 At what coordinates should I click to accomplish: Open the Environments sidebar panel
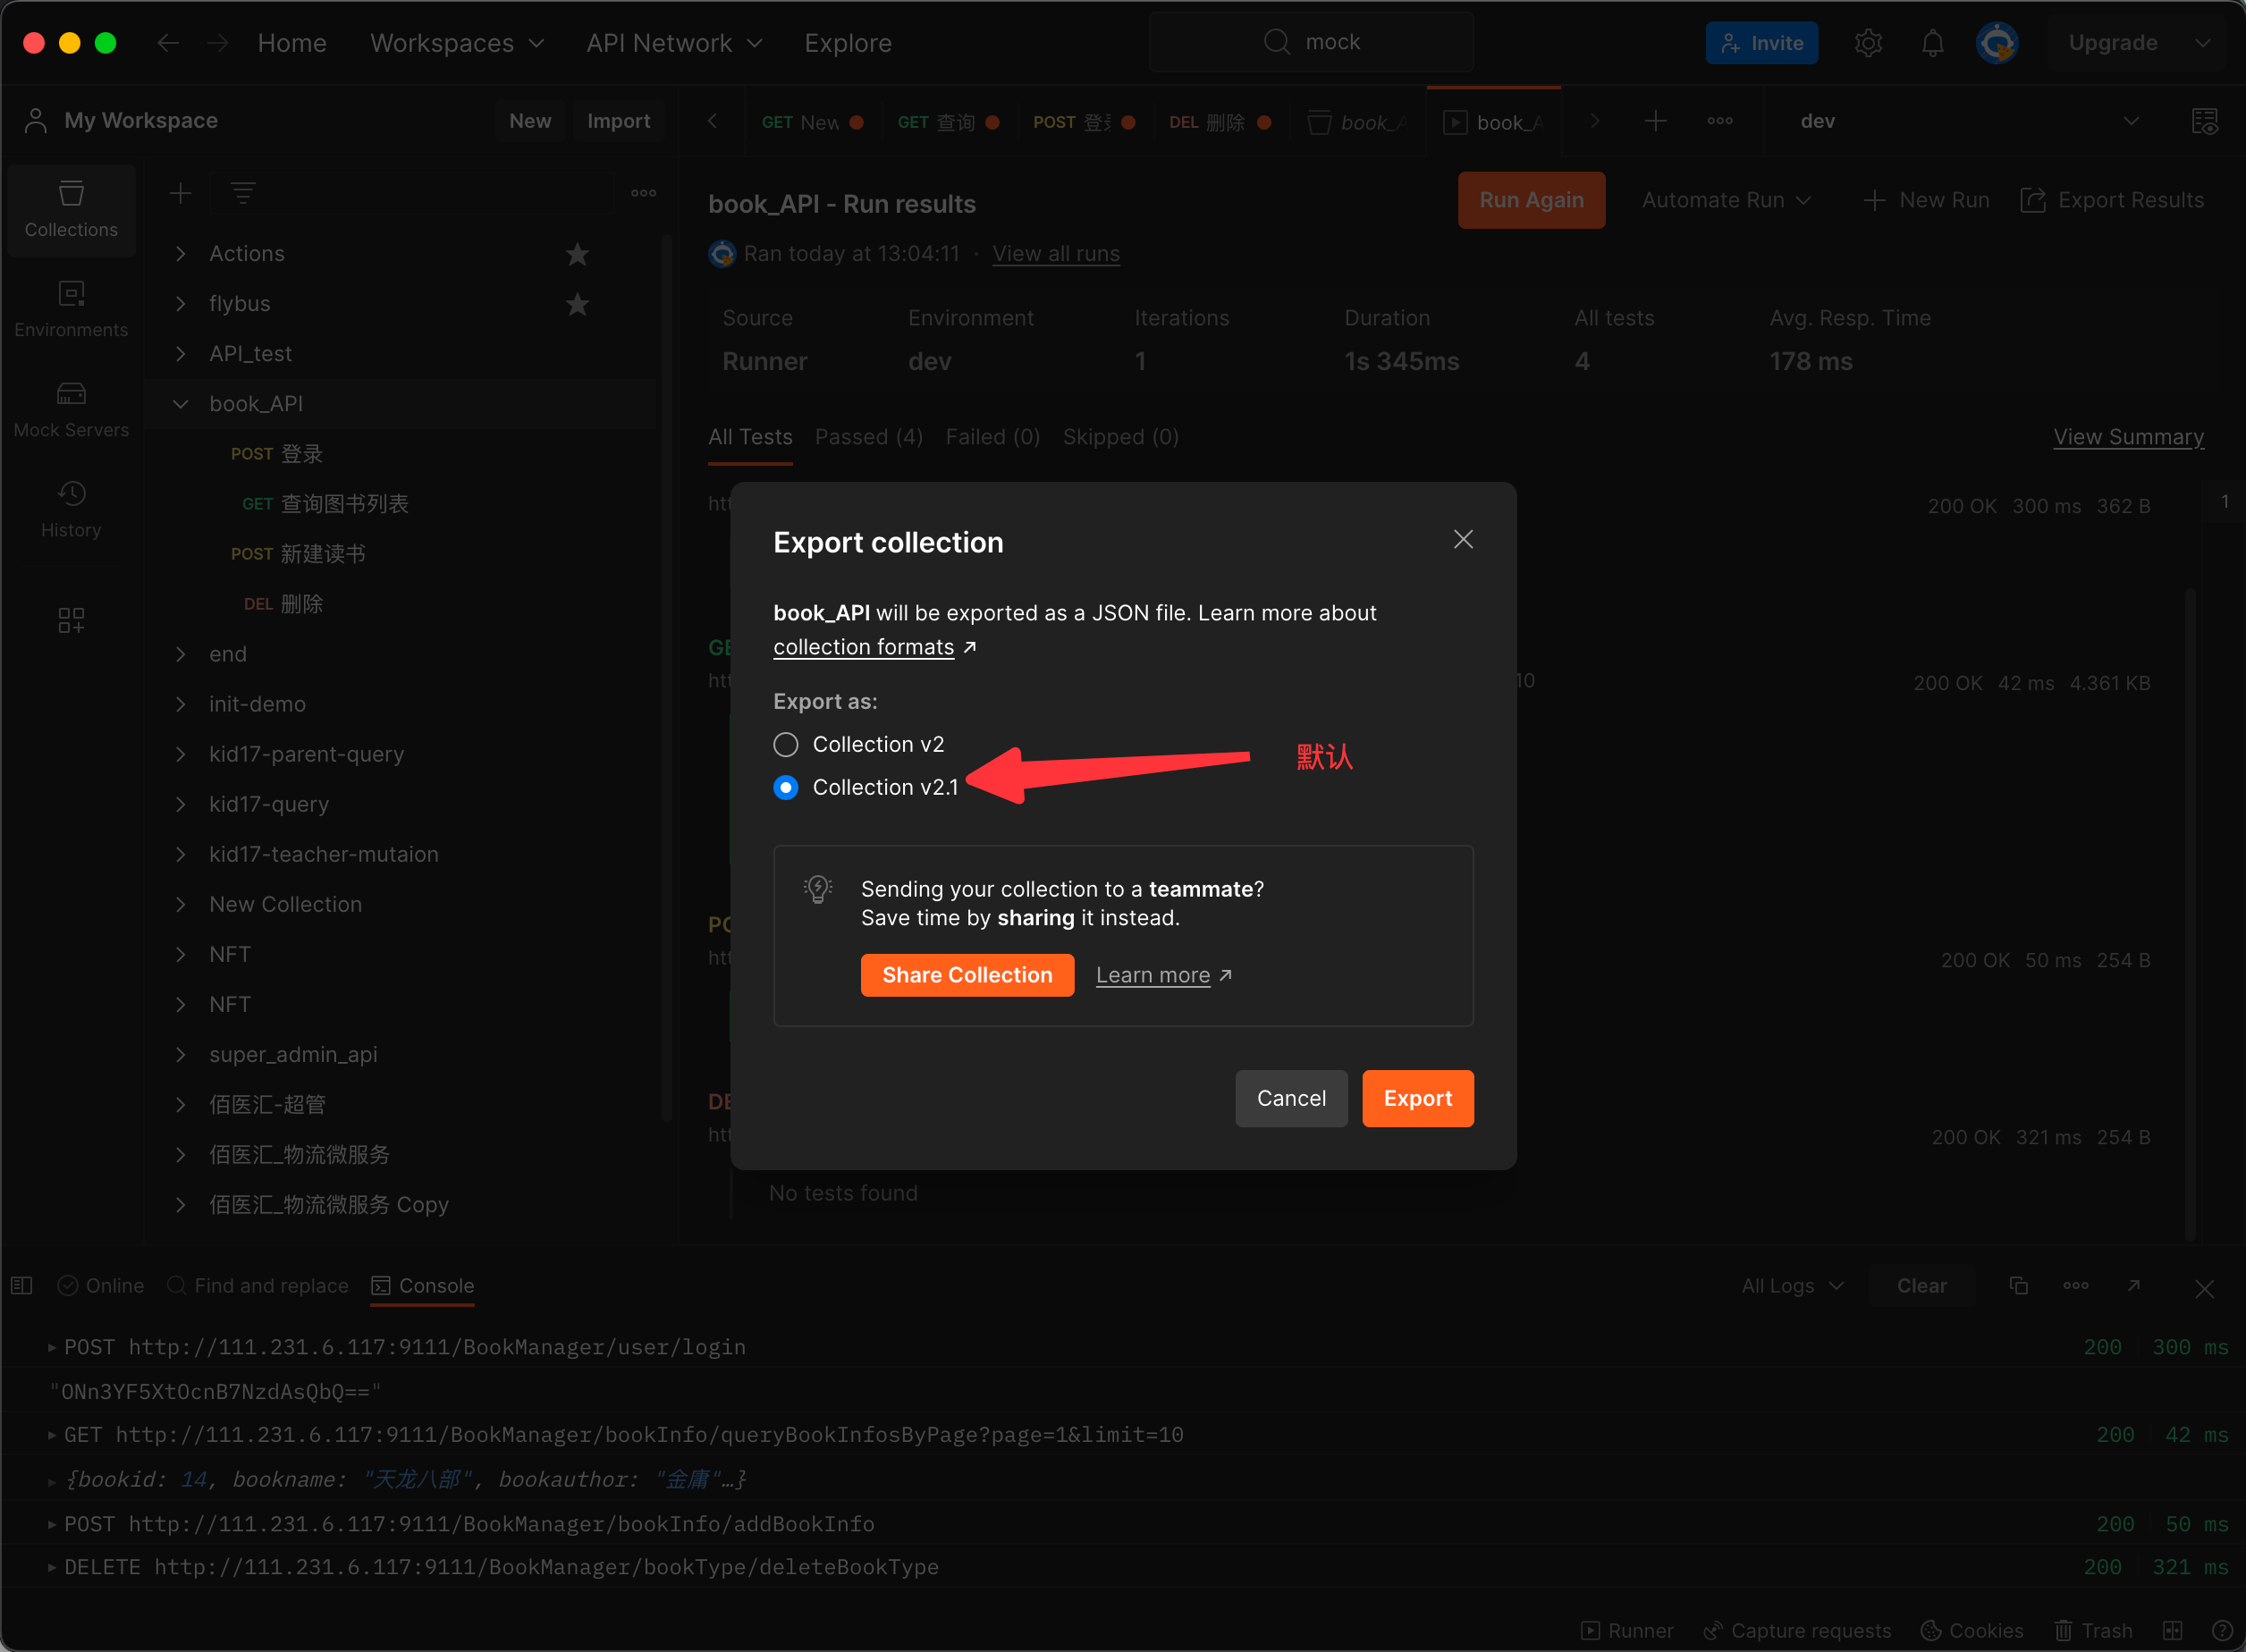point(71,309)
